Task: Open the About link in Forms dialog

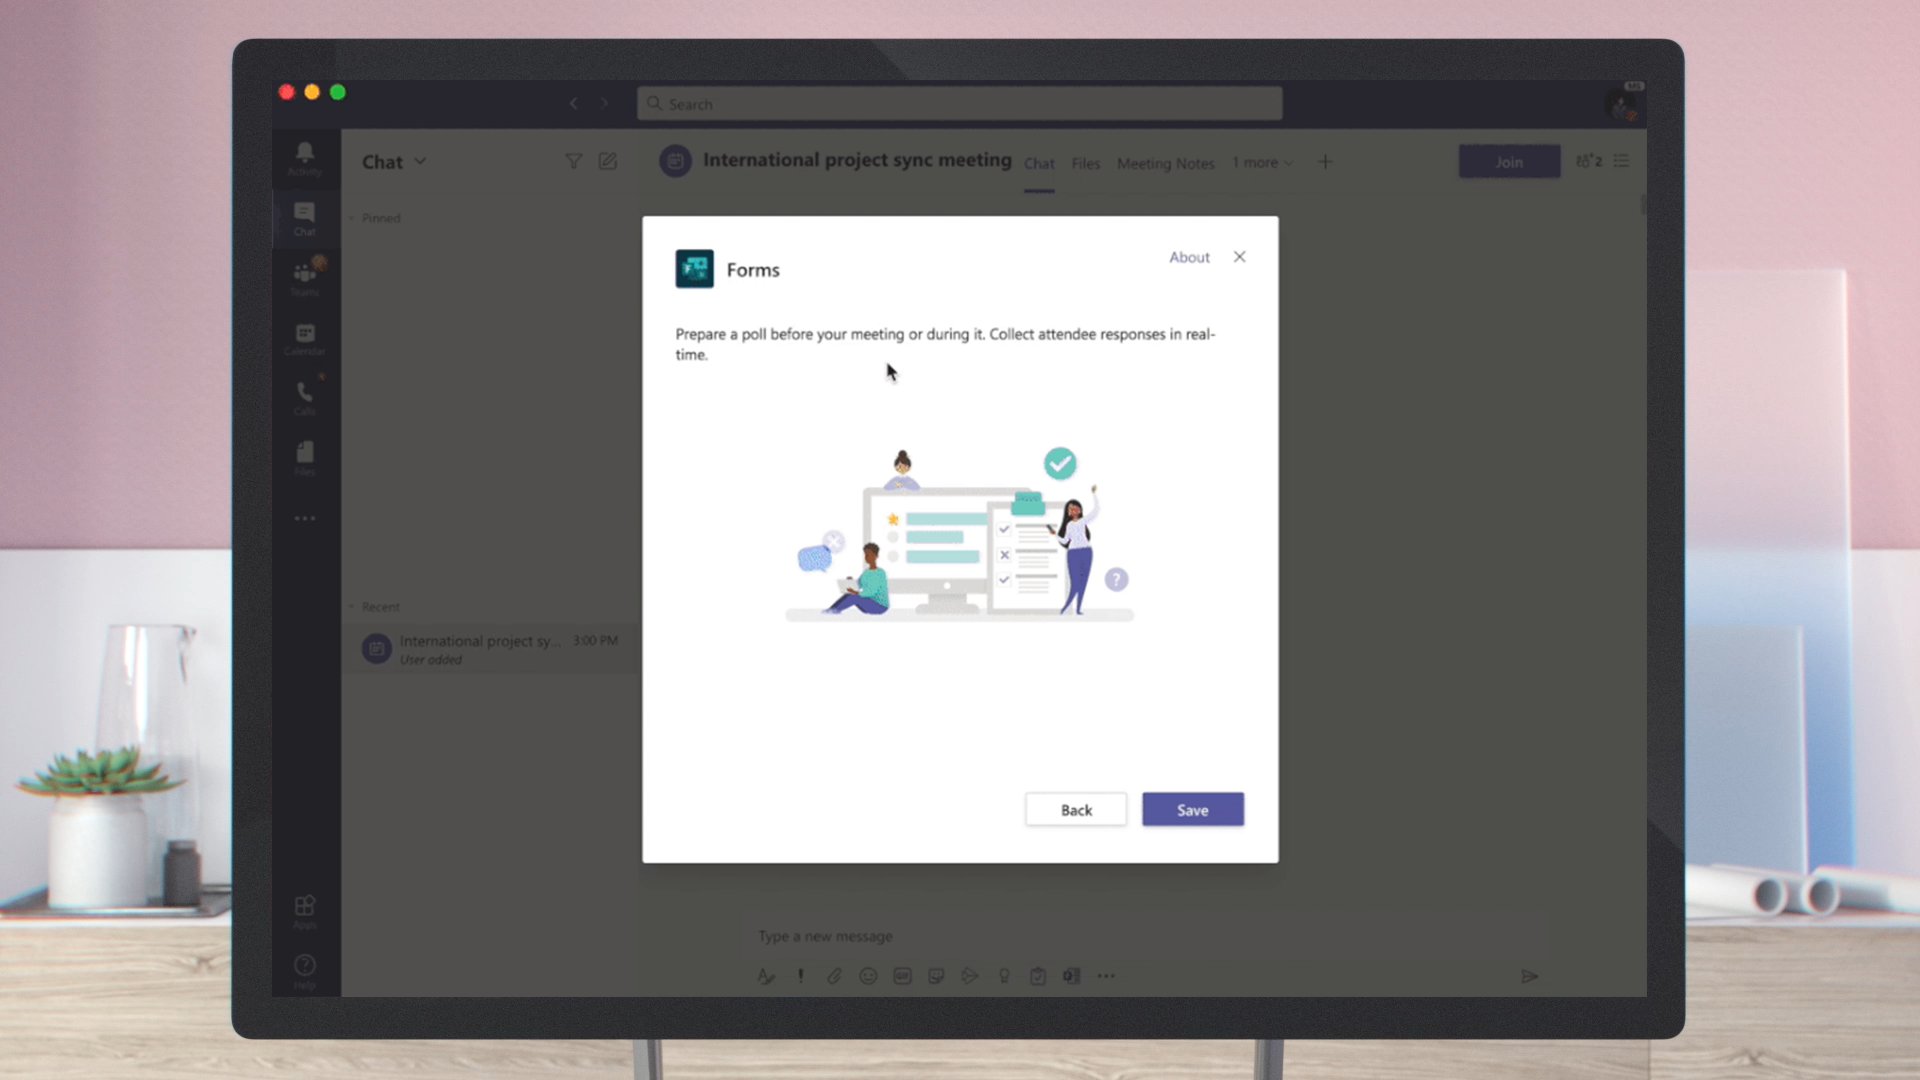Action: coord(1189,257)
